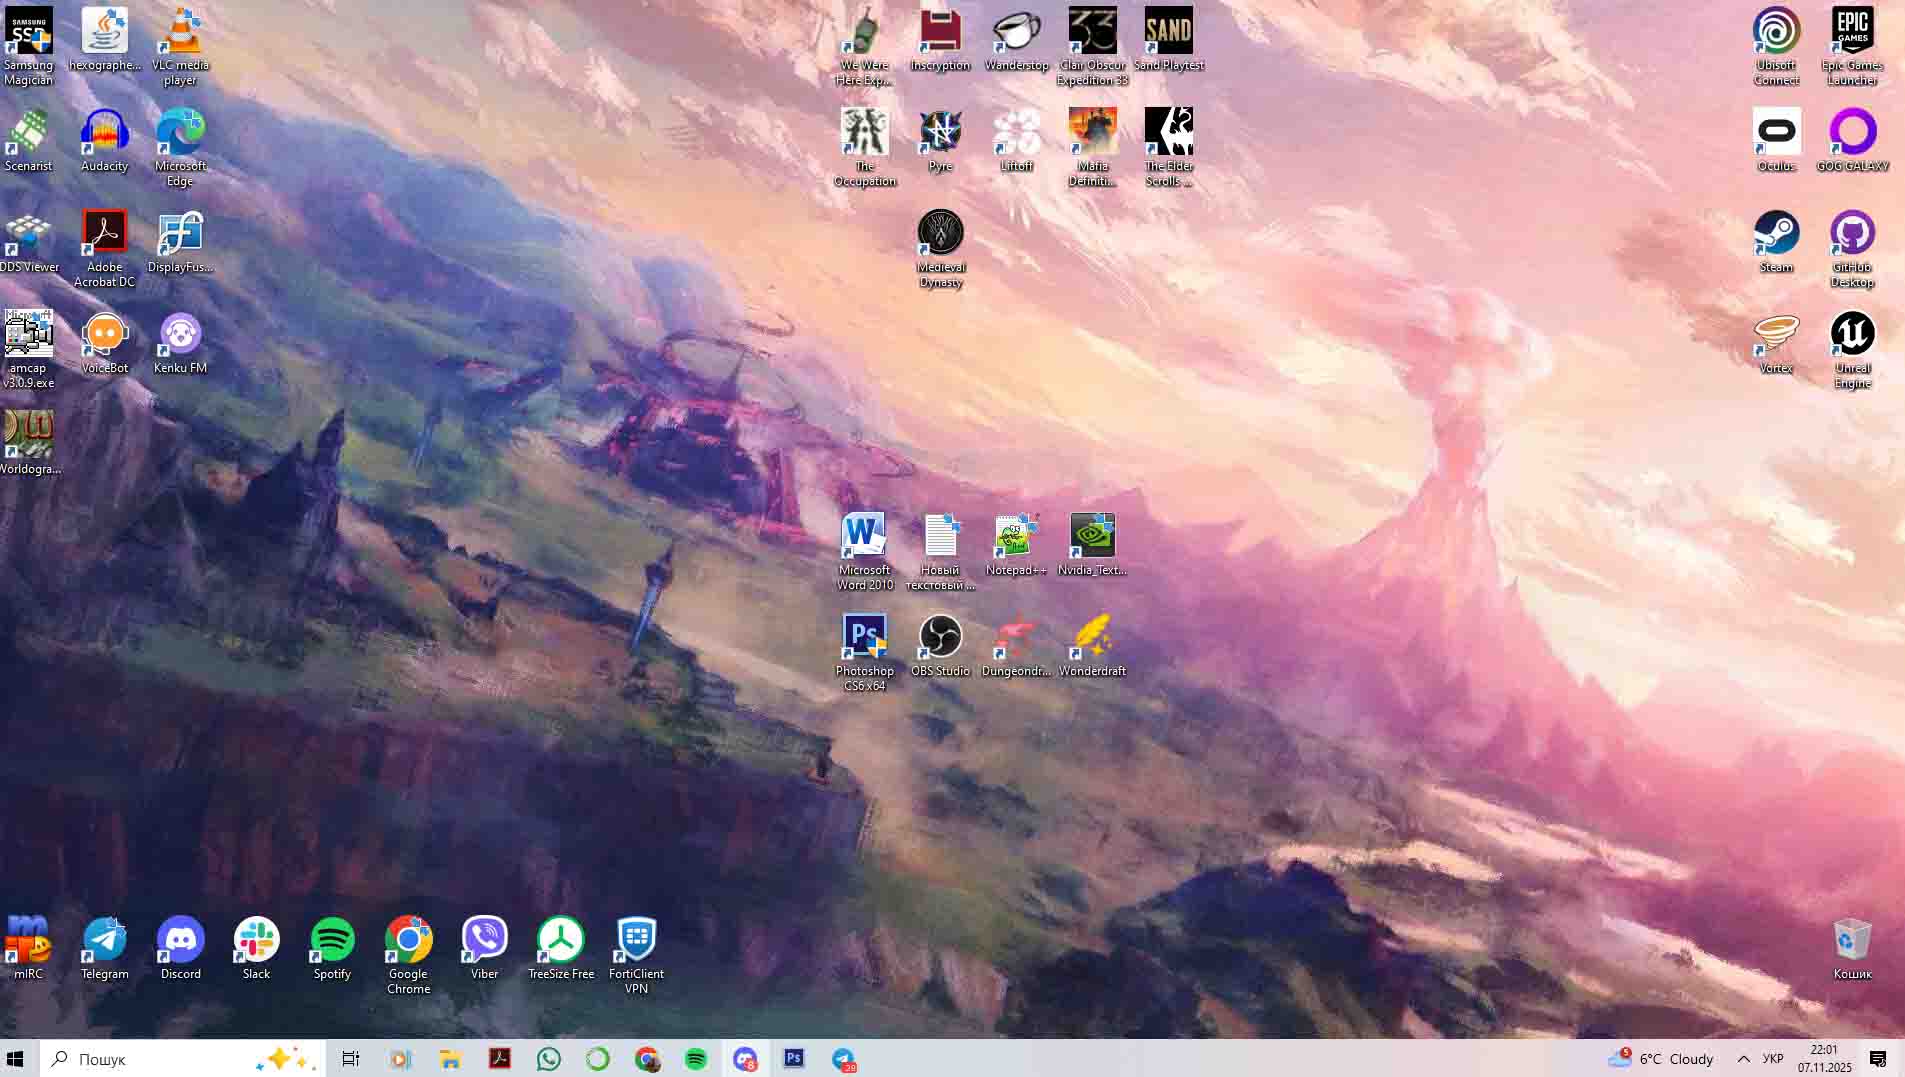Open the УКР keyboard language switcher

(1773, 1059)
